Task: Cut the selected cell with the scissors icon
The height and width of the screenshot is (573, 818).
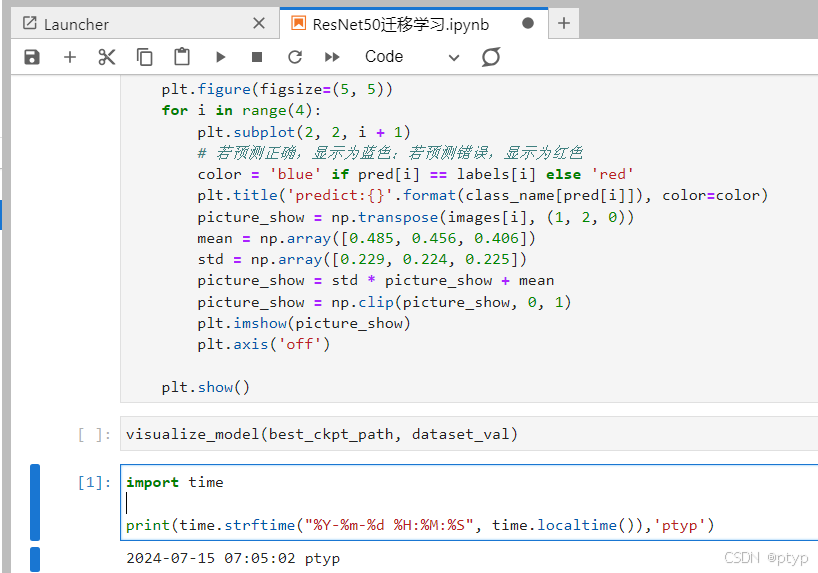Action: pyautogui.click(x=107, y=57)
